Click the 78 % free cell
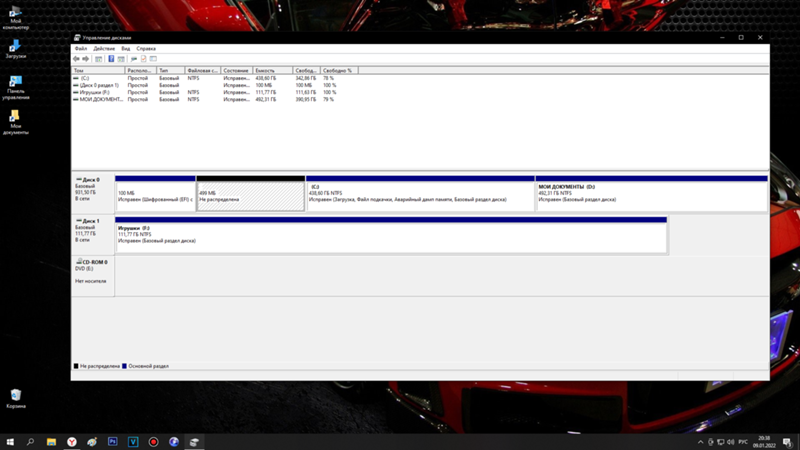This screenshot has width=800, height=450. [x=328, y=78]
